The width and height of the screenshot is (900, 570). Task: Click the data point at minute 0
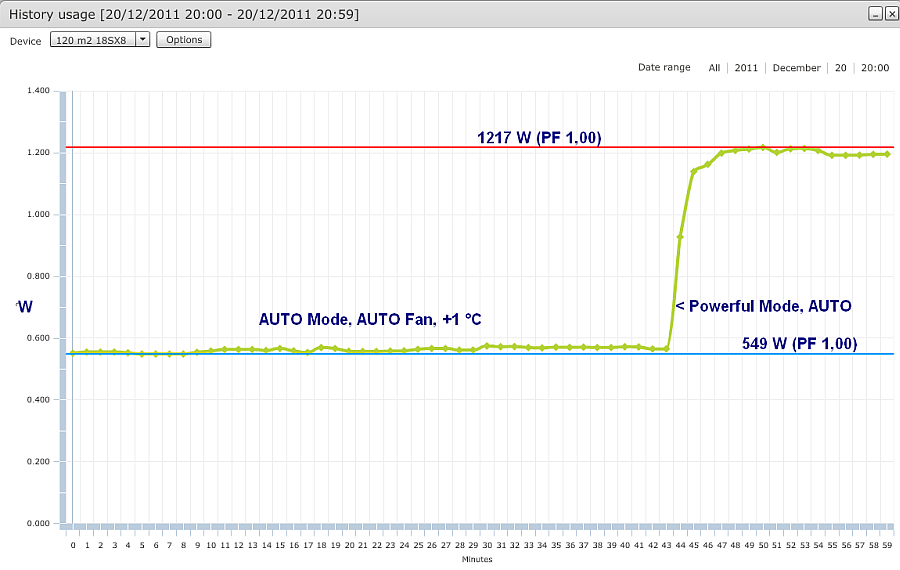coord(72,353)
